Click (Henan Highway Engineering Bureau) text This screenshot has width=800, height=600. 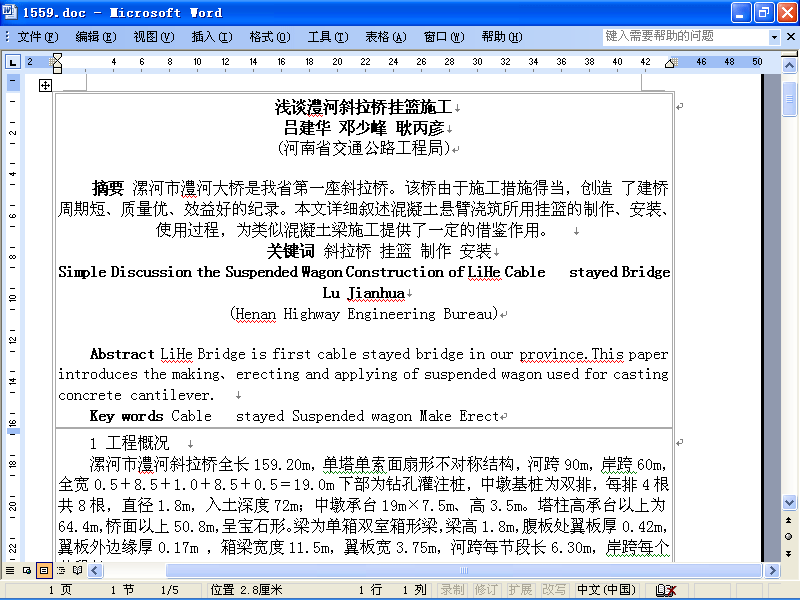pyautogui.click(x=364, y=313)
